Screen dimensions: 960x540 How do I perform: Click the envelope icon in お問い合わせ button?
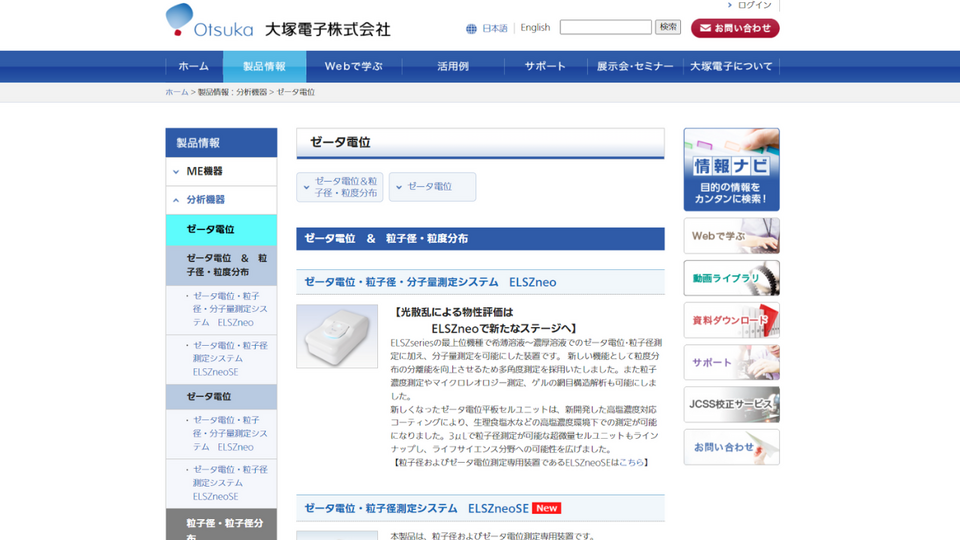(705, 28)
